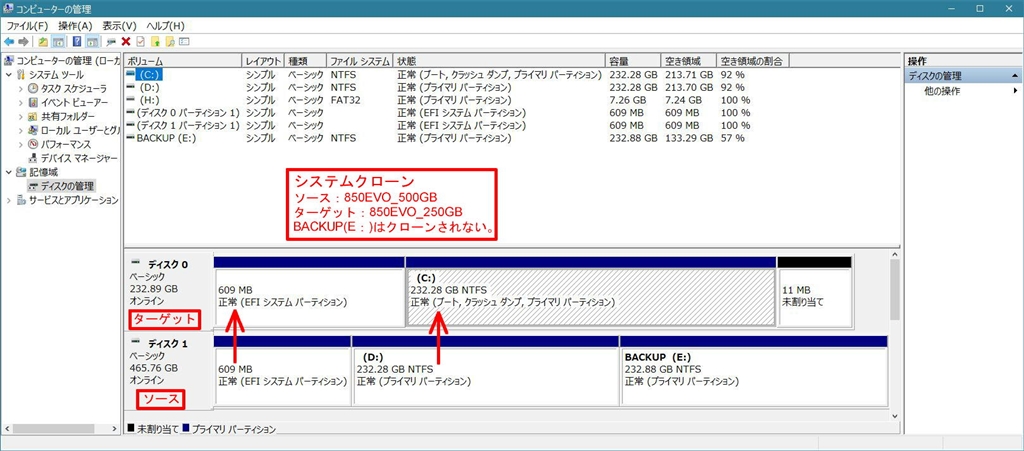Screen dimensions: 1024x451
Task: Click the Forward arrow in toolbar
Action: coord(24,42)
